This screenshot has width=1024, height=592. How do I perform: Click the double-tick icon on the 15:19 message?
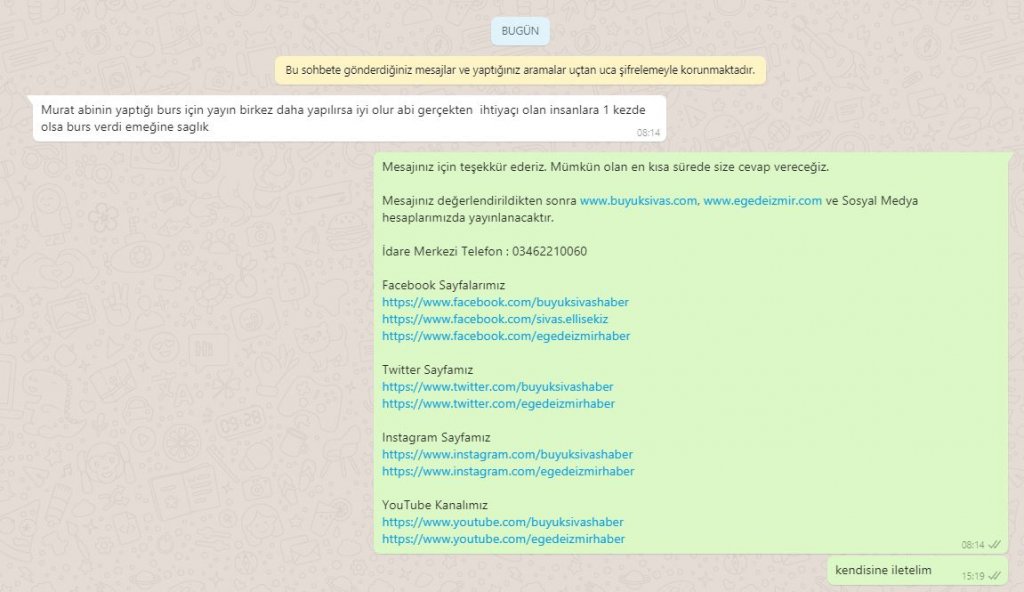tap(994, 576)
